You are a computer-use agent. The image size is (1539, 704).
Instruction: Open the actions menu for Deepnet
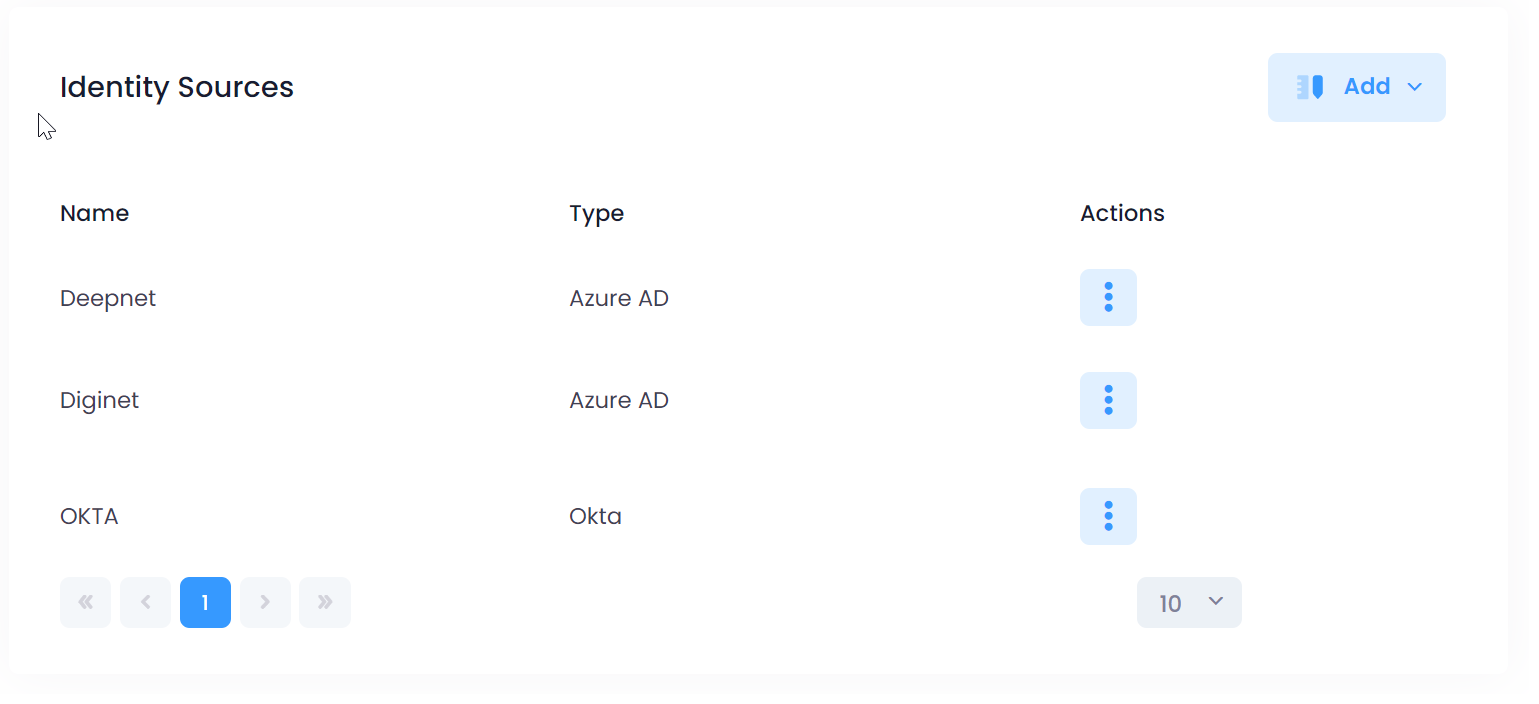(1108, 297)
